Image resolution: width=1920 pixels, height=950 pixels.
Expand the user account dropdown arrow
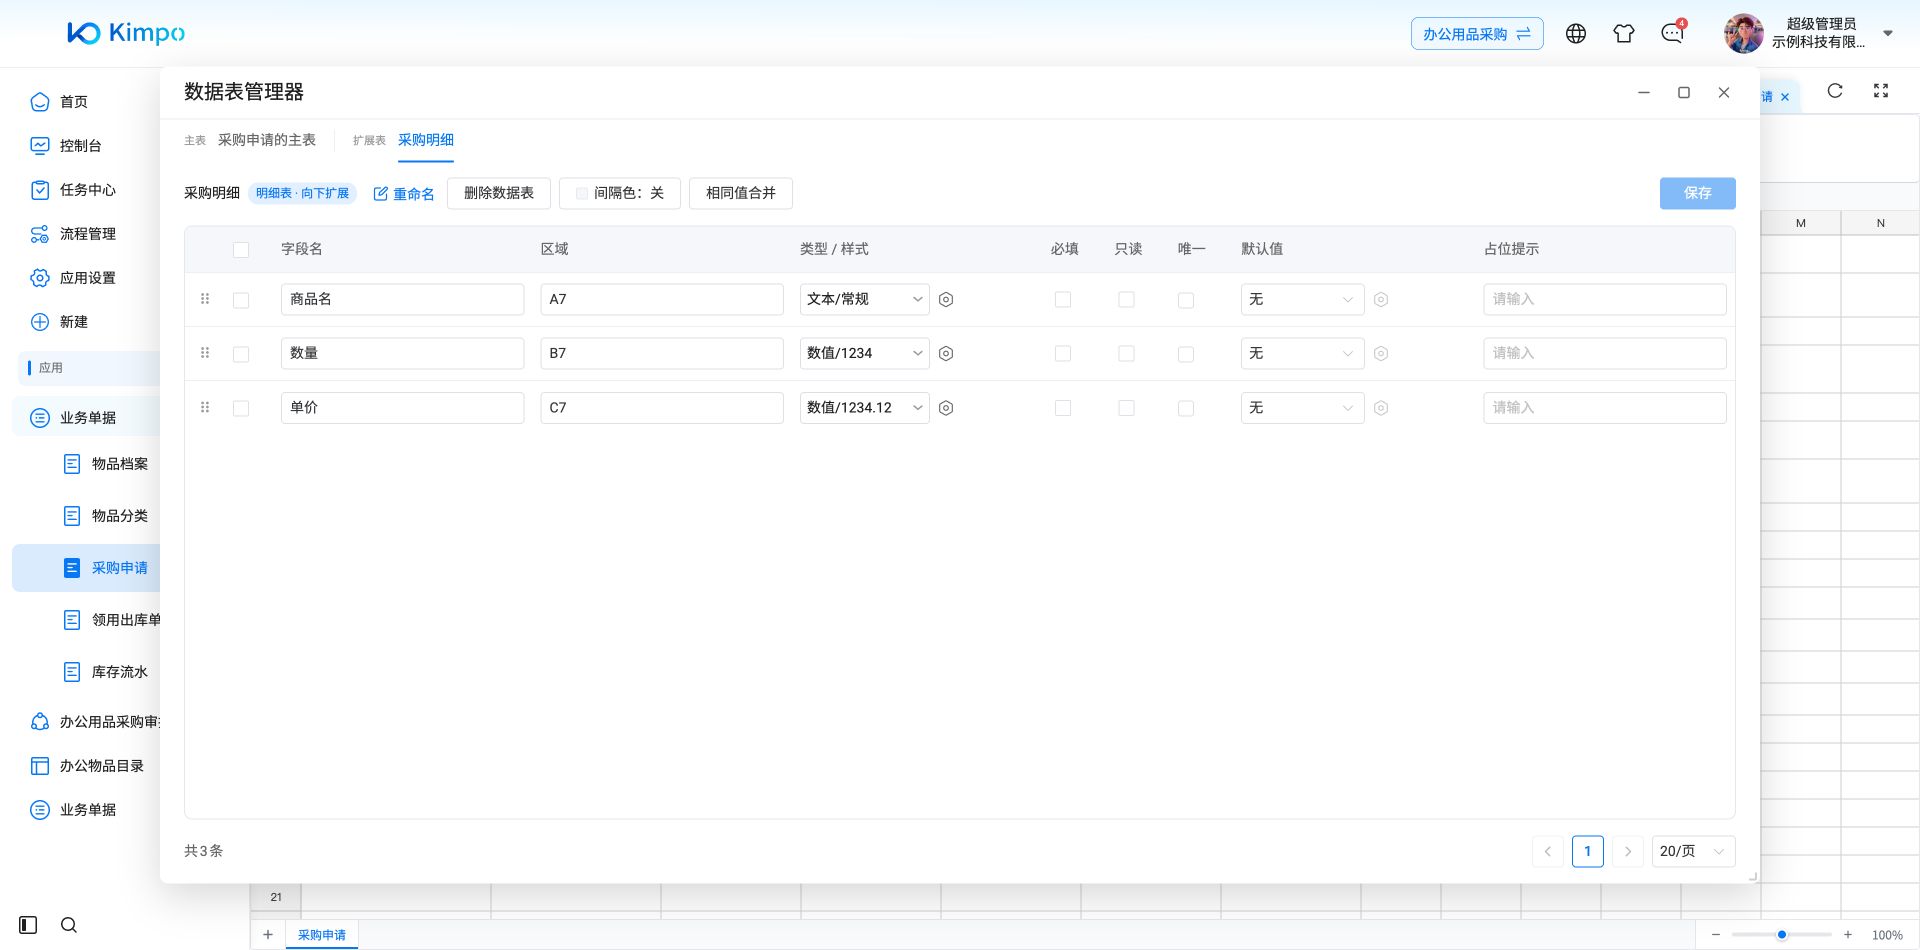click(x=1888, y=33)
